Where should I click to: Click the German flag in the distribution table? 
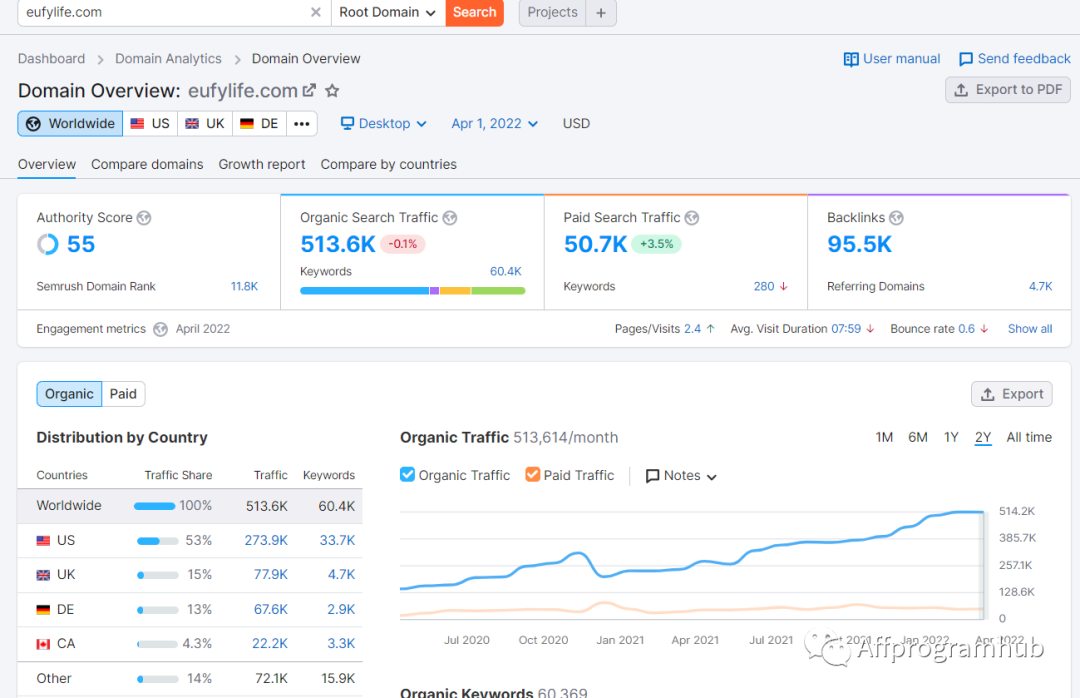pyautogui.click(x=43, y=610)
